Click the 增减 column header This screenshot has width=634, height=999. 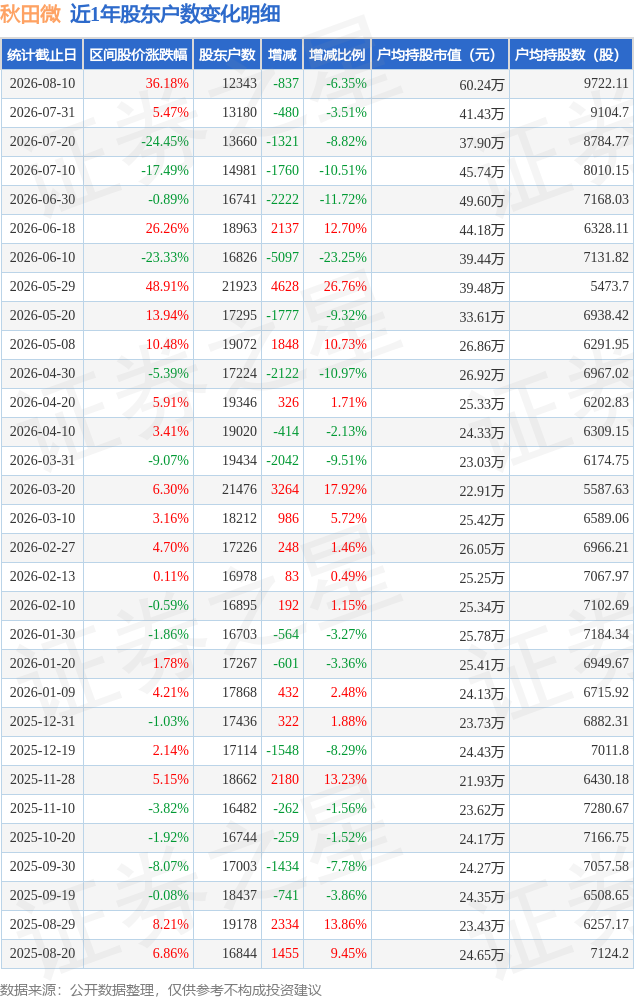[282, 55]
